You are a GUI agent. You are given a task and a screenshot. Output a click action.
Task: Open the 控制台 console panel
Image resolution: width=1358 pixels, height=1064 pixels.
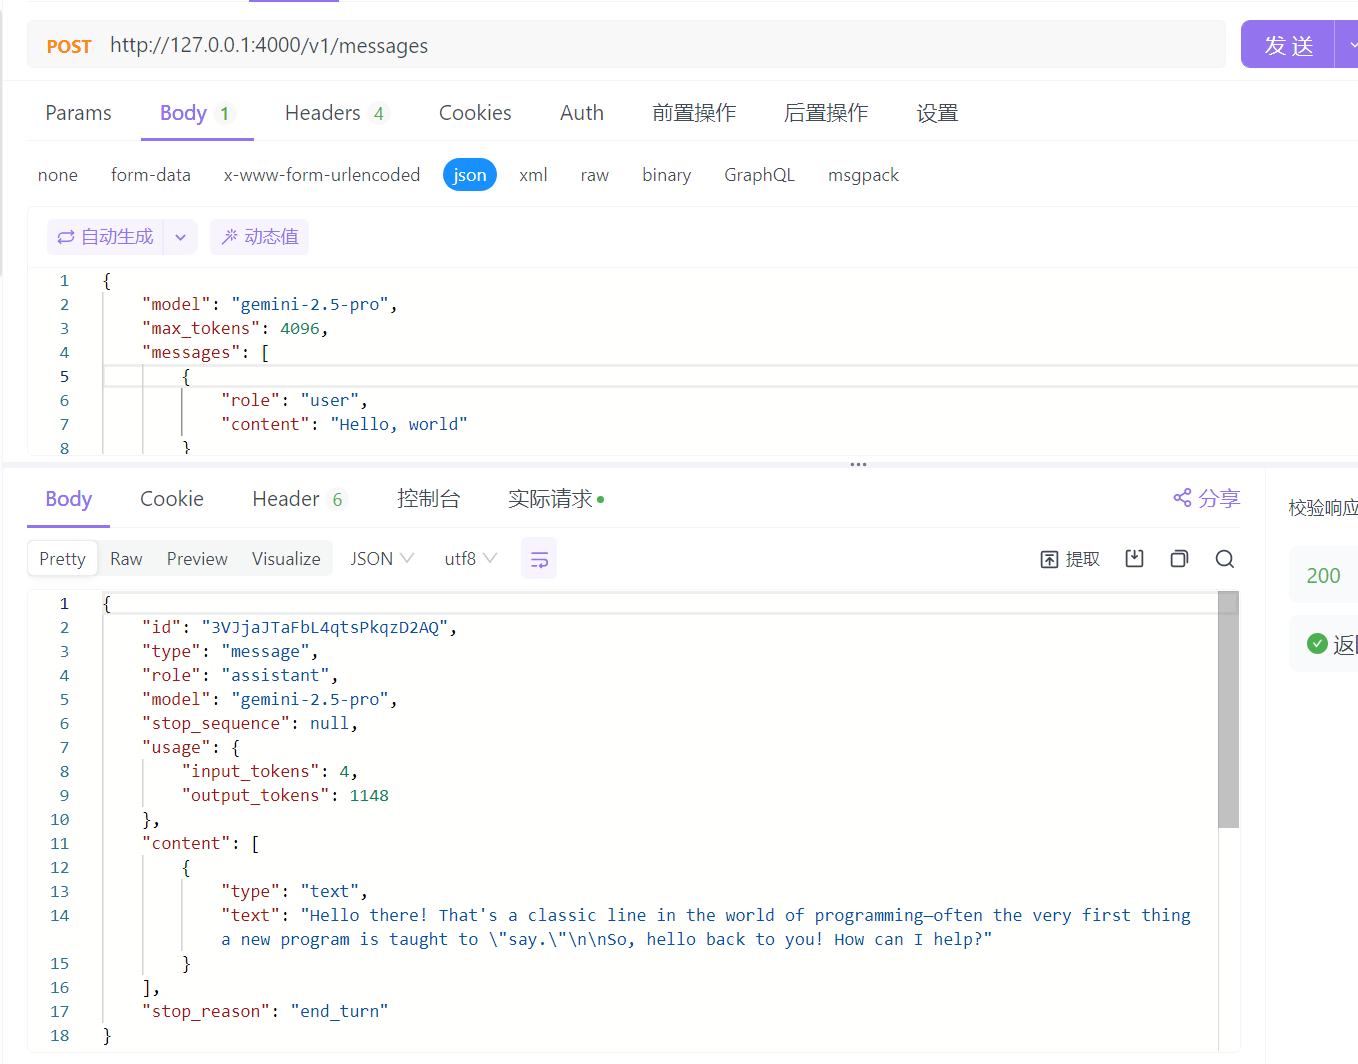click(x=429, y=498)
